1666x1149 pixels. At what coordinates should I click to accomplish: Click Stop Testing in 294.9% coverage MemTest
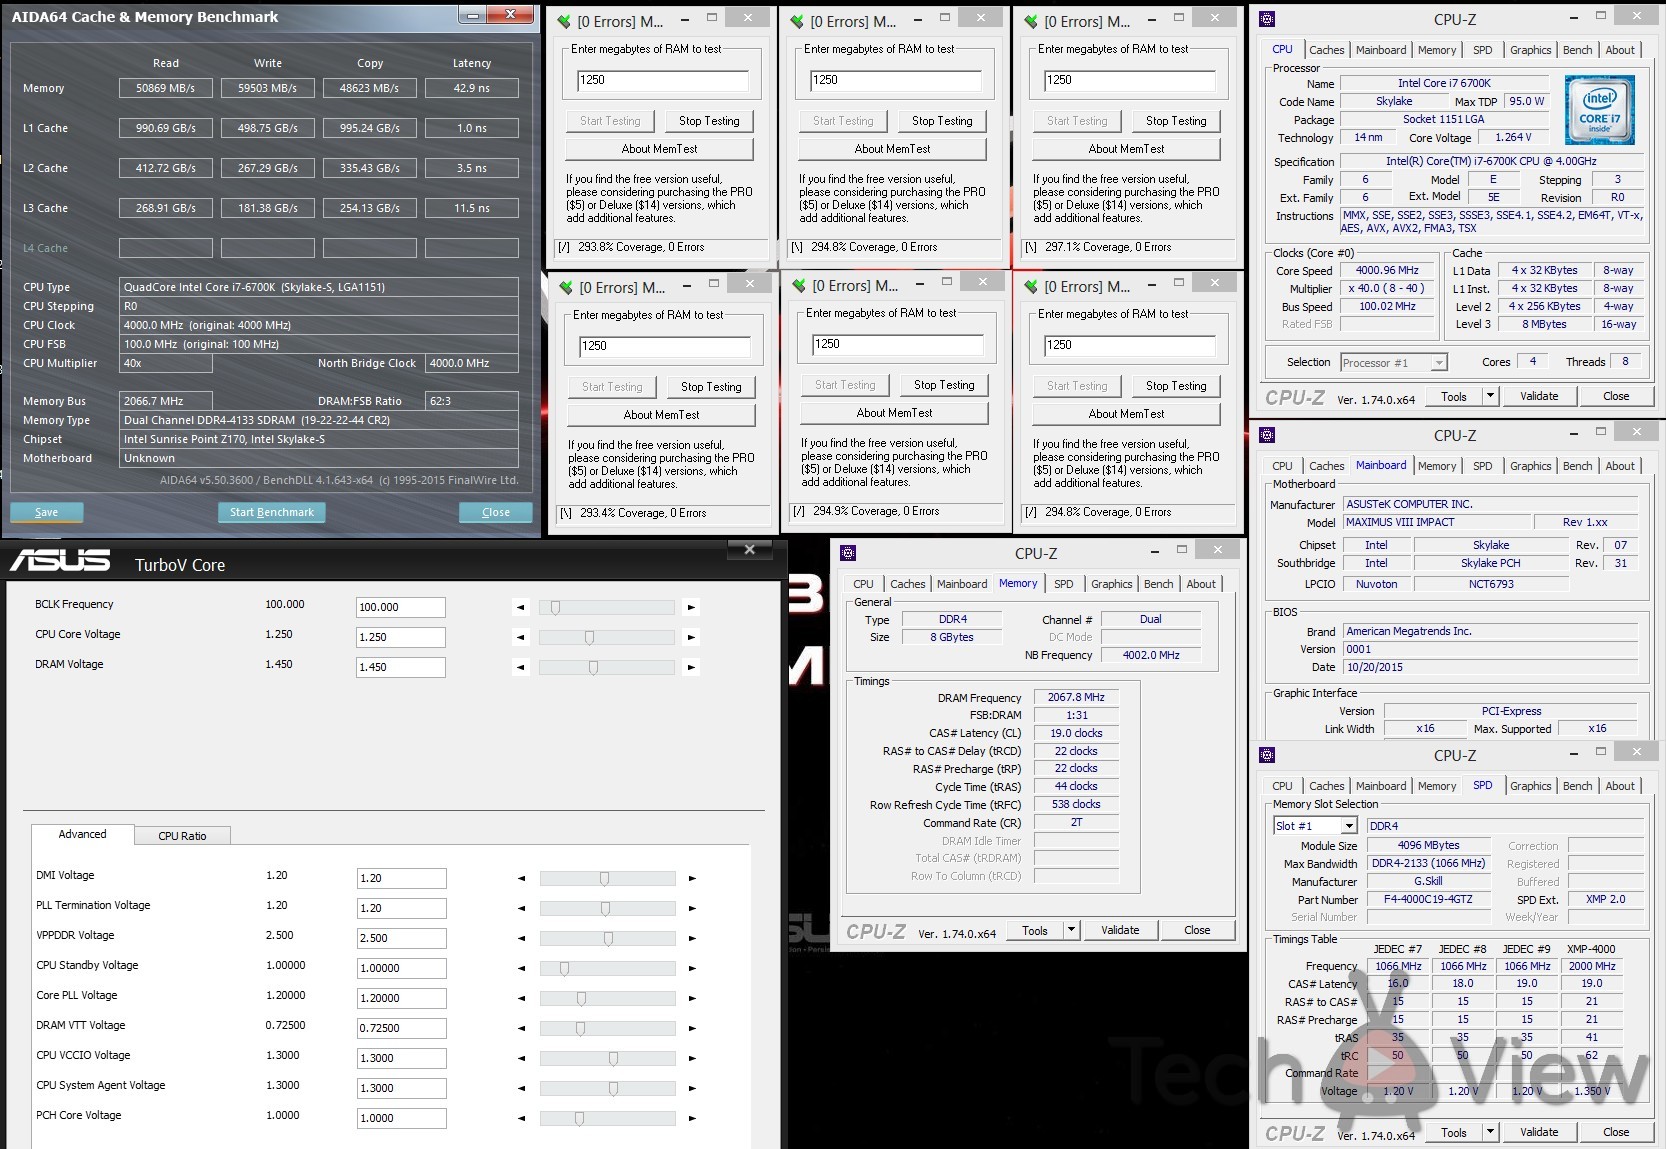[x=944, y=385]
